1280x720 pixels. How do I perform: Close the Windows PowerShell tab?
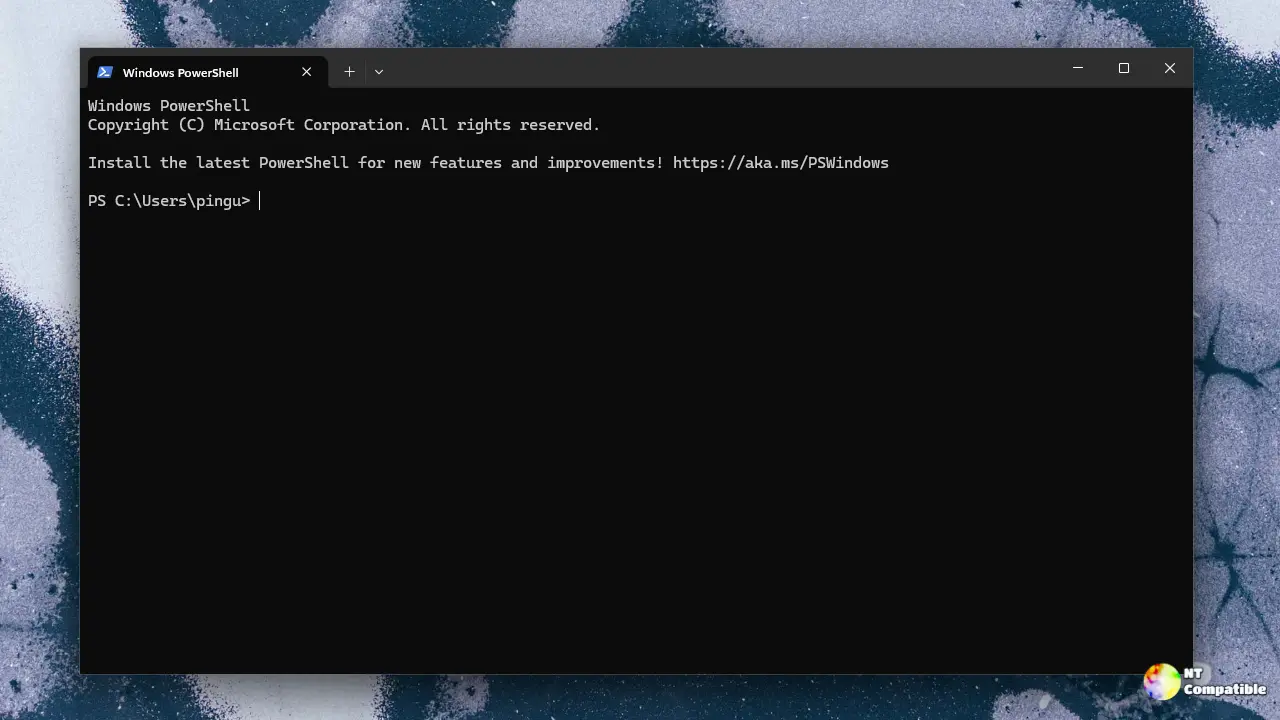tap(307, 72)
